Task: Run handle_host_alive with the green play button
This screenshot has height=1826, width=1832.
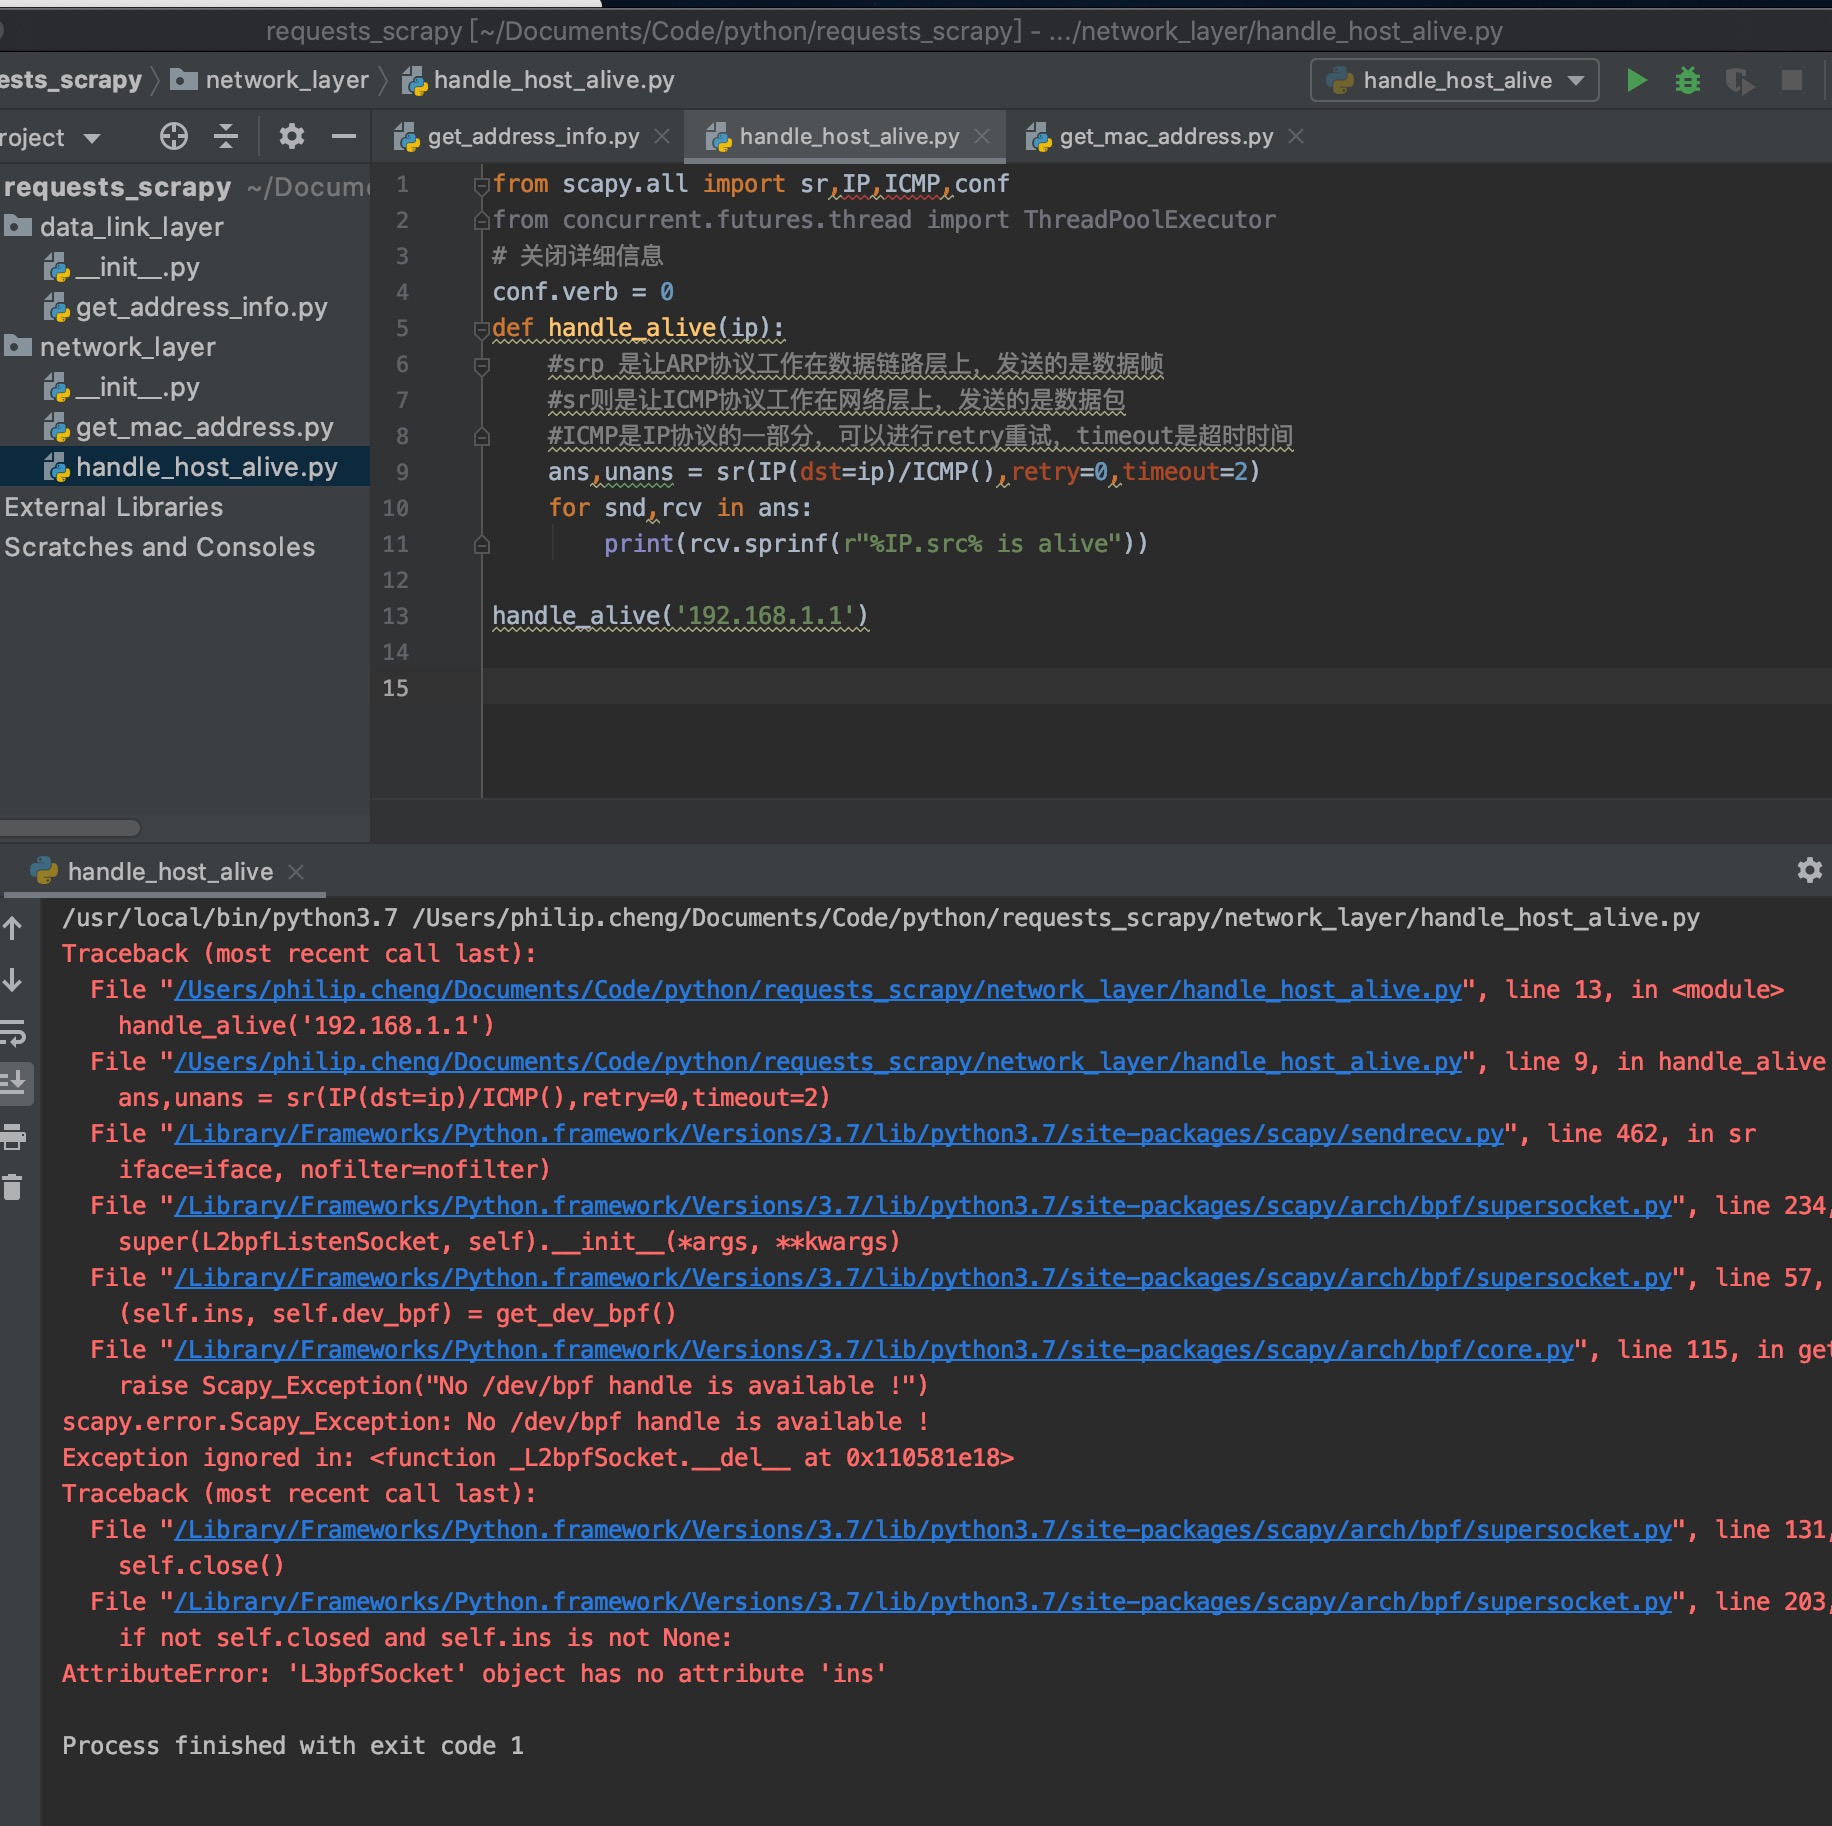Action: [x=1636, y=80]
